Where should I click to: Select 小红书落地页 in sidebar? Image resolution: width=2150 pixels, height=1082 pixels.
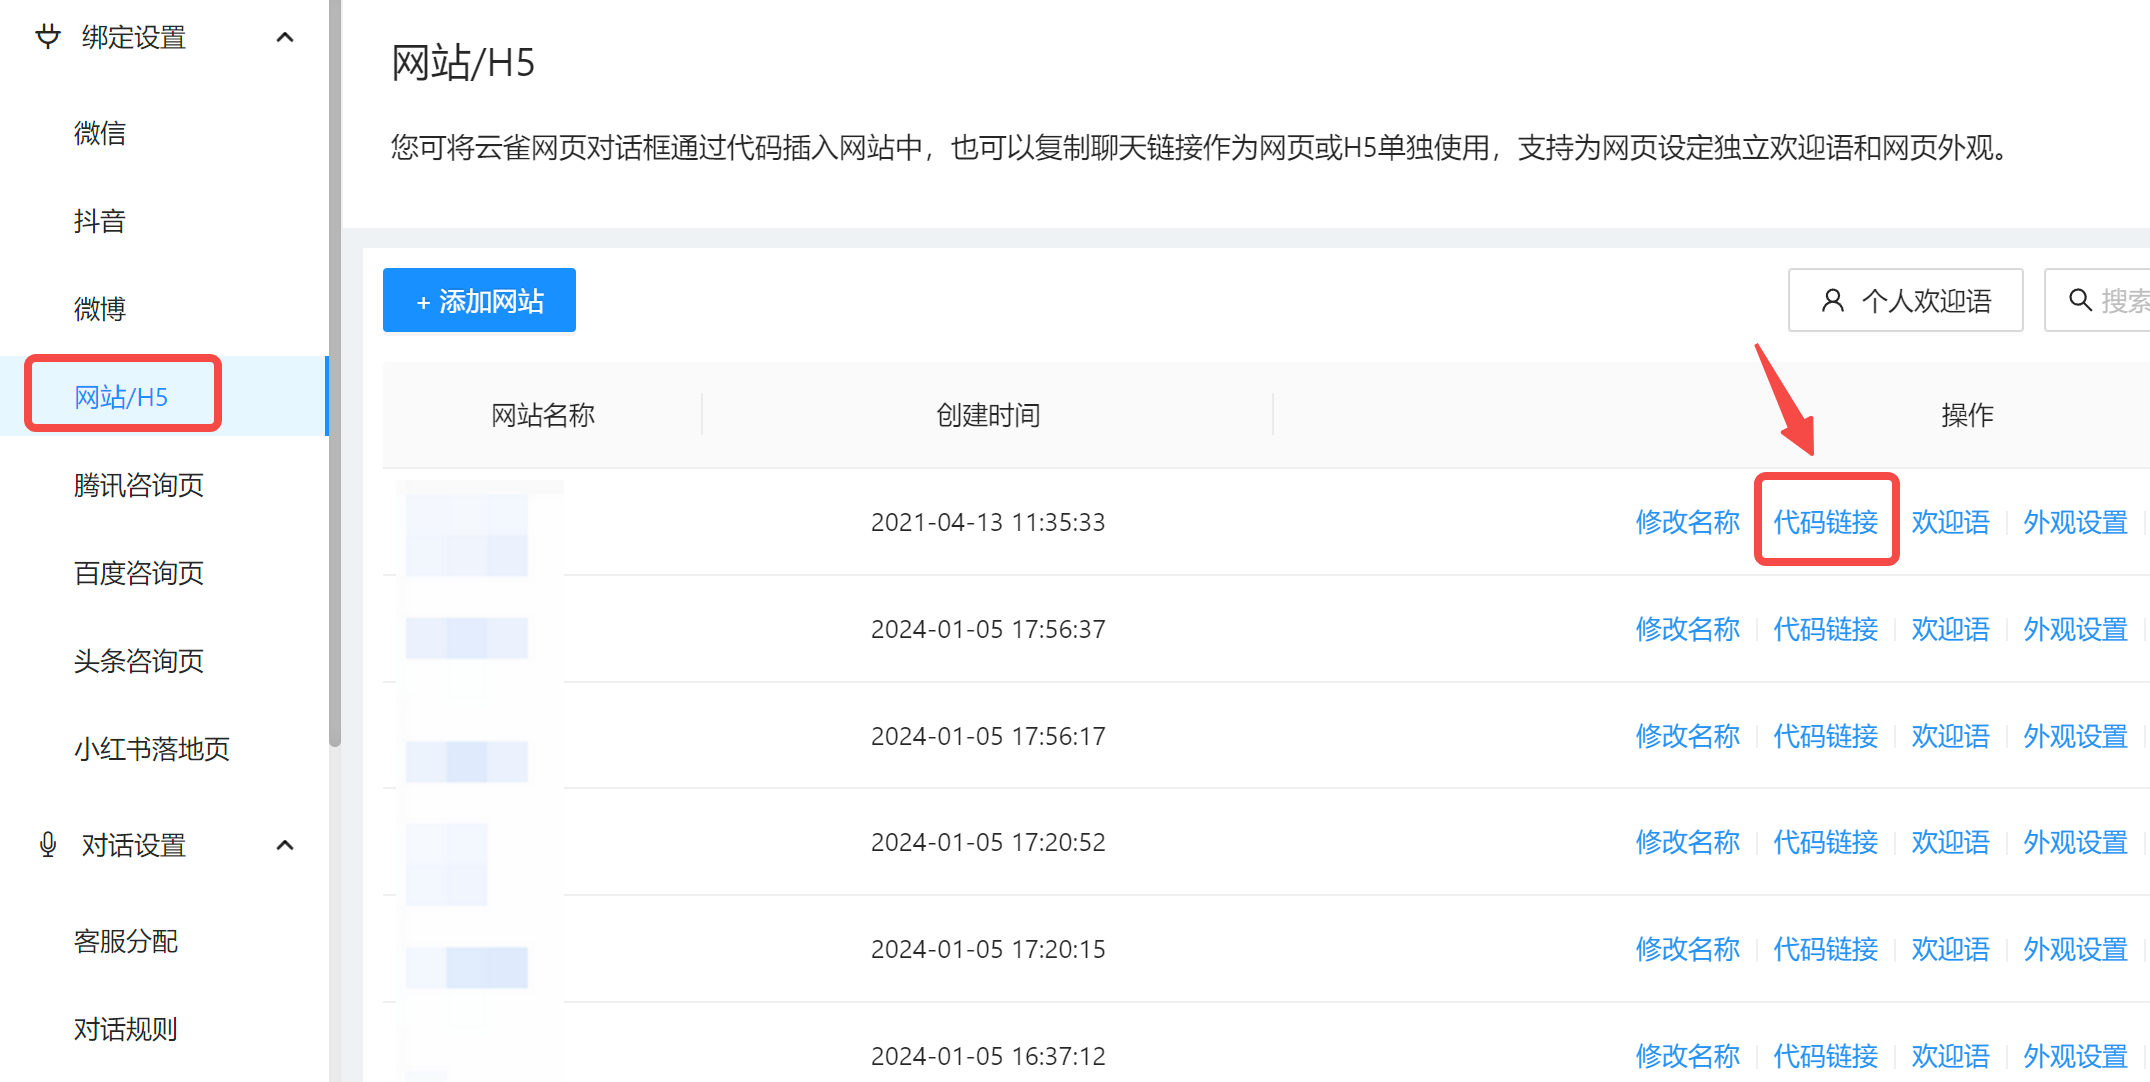(151, 747)
